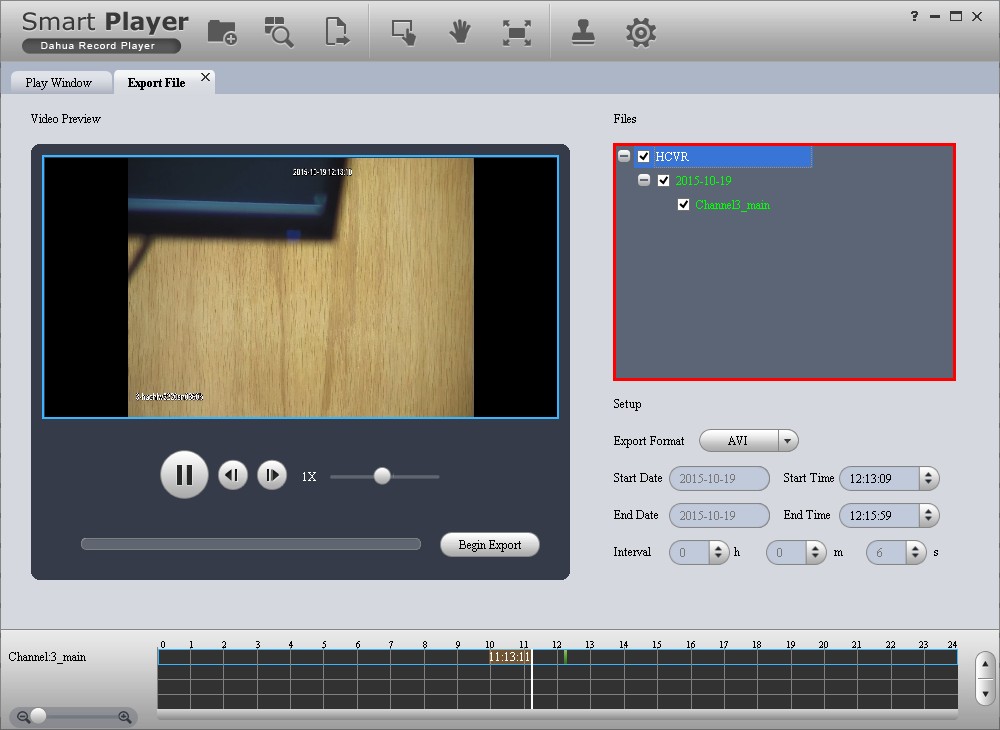
Task: Step to previous frame button
Action: 233,475
